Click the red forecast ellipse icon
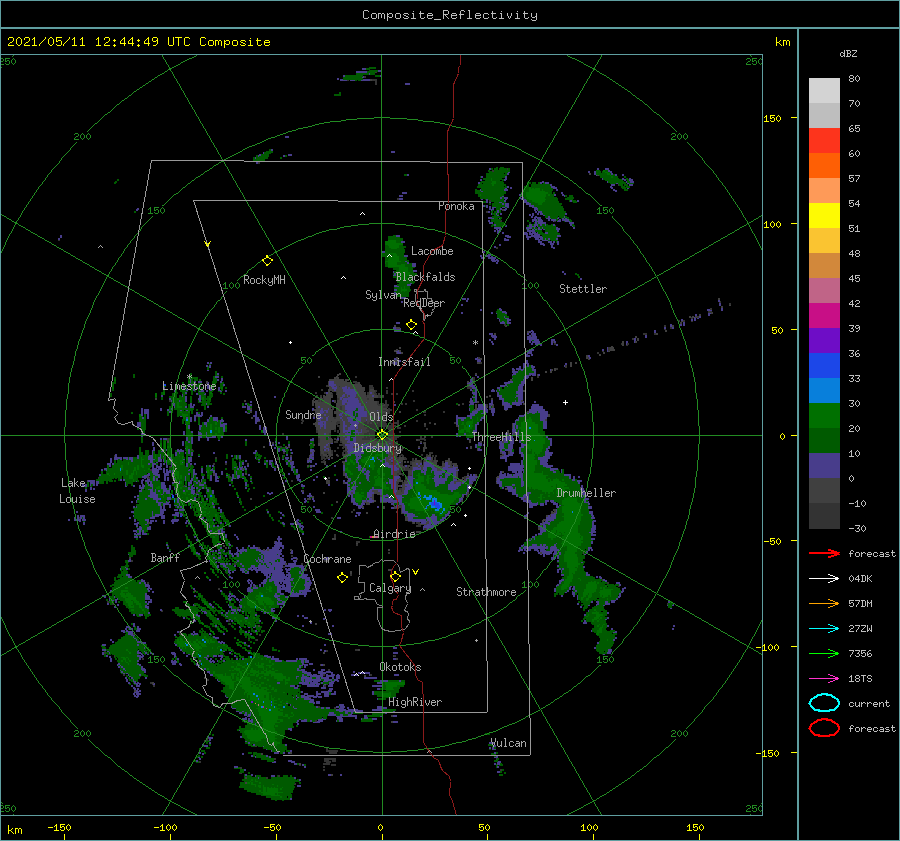 pyautogui.click(x=824, y=728)
